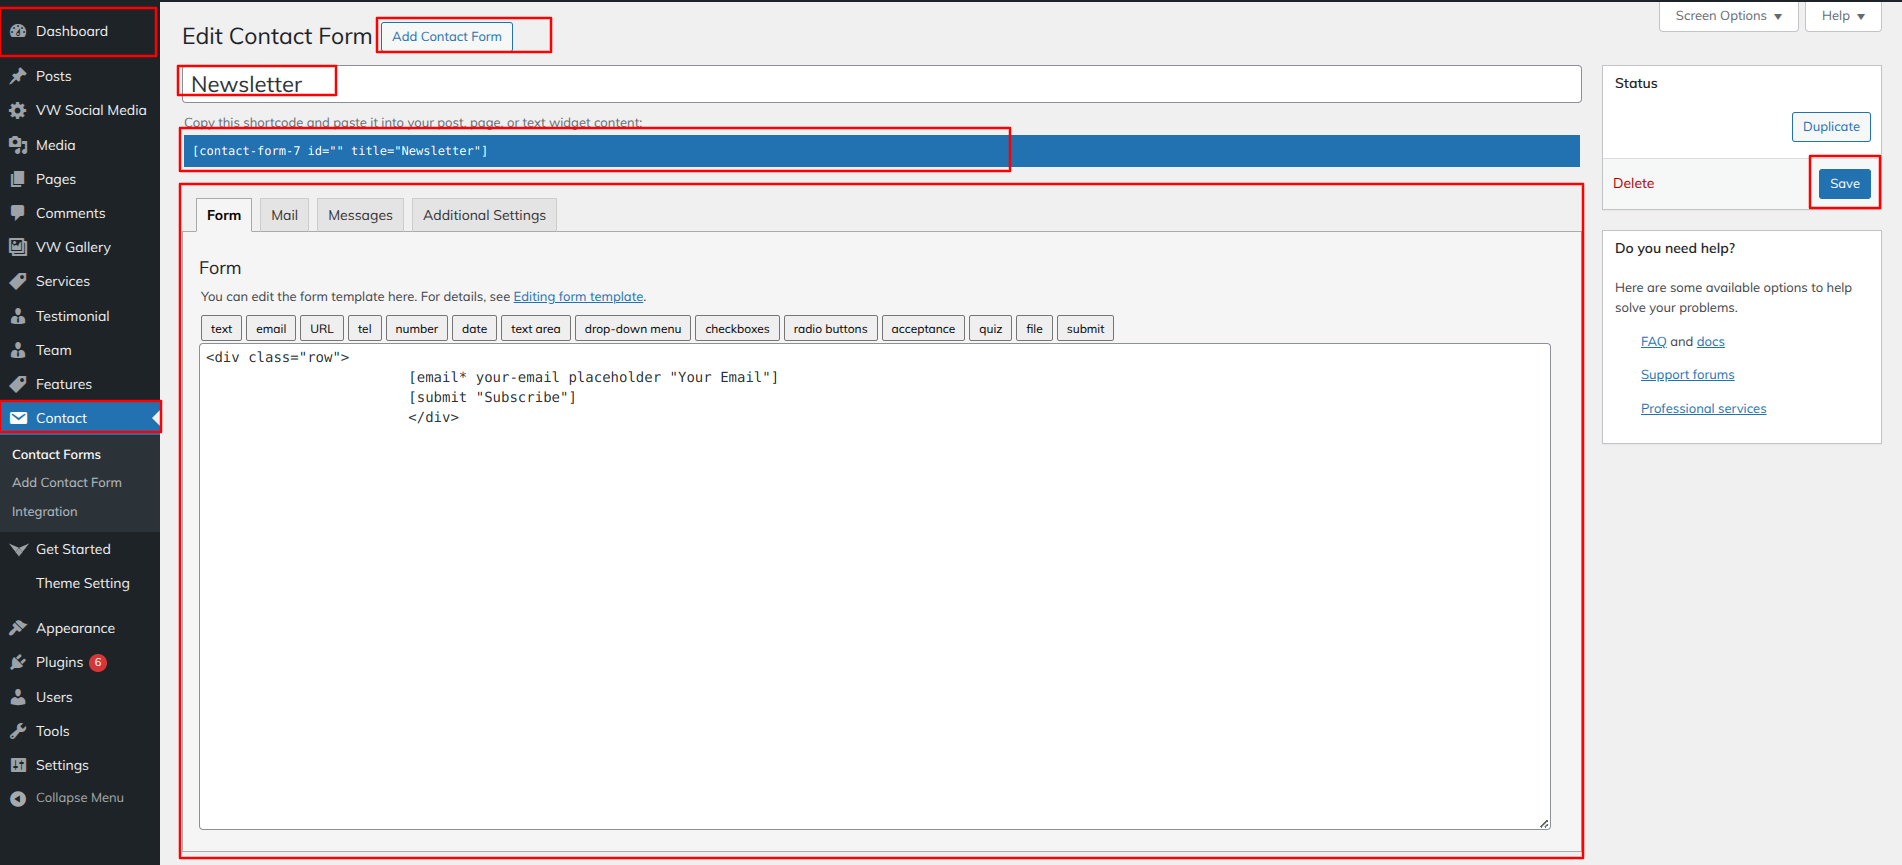Open the Additional Settings tab

pos(484,215)
